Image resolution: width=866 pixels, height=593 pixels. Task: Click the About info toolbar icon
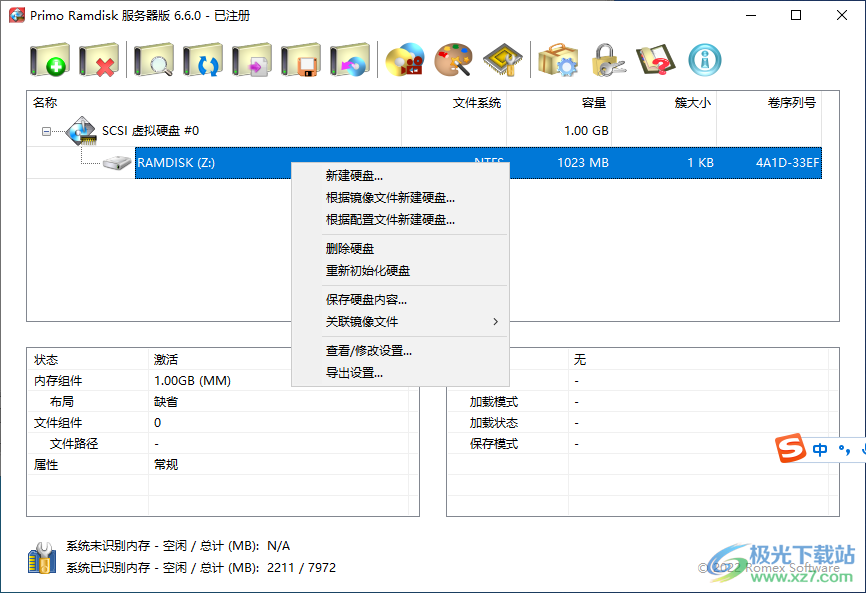[x=704, y=58]
